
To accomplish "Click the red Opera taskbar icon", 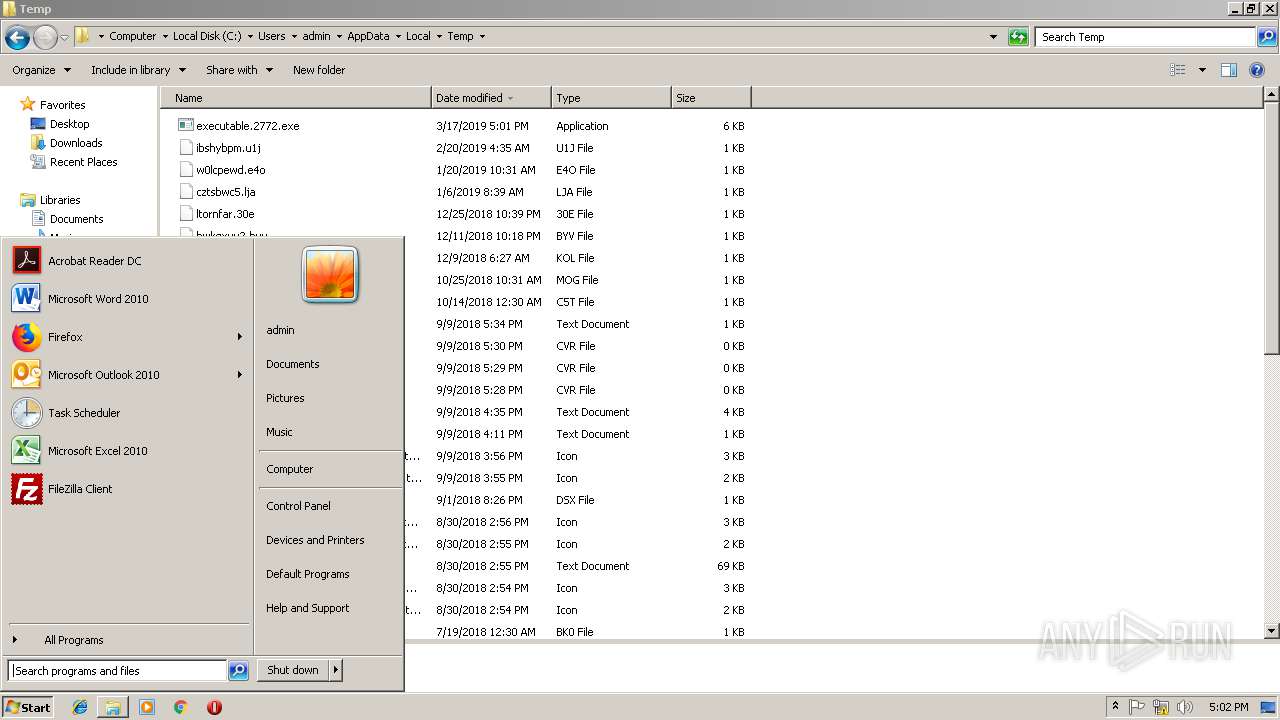I will 214,707.
